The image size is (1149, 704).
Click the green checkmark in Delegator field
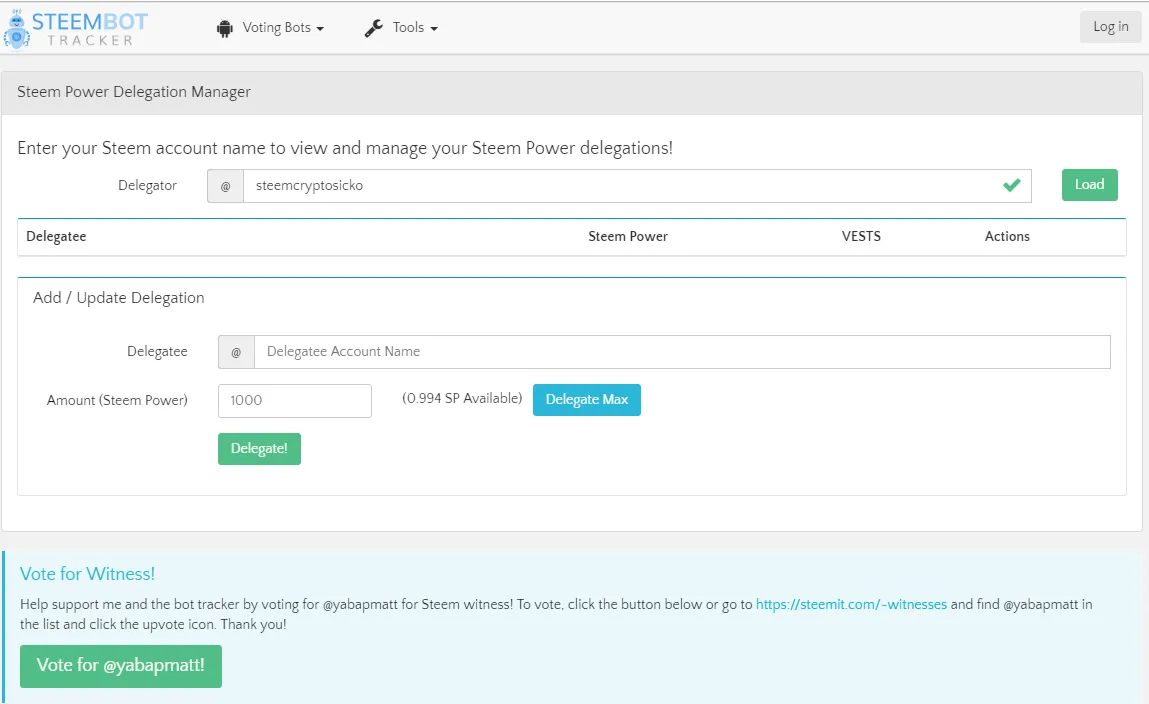point(1012,185)
